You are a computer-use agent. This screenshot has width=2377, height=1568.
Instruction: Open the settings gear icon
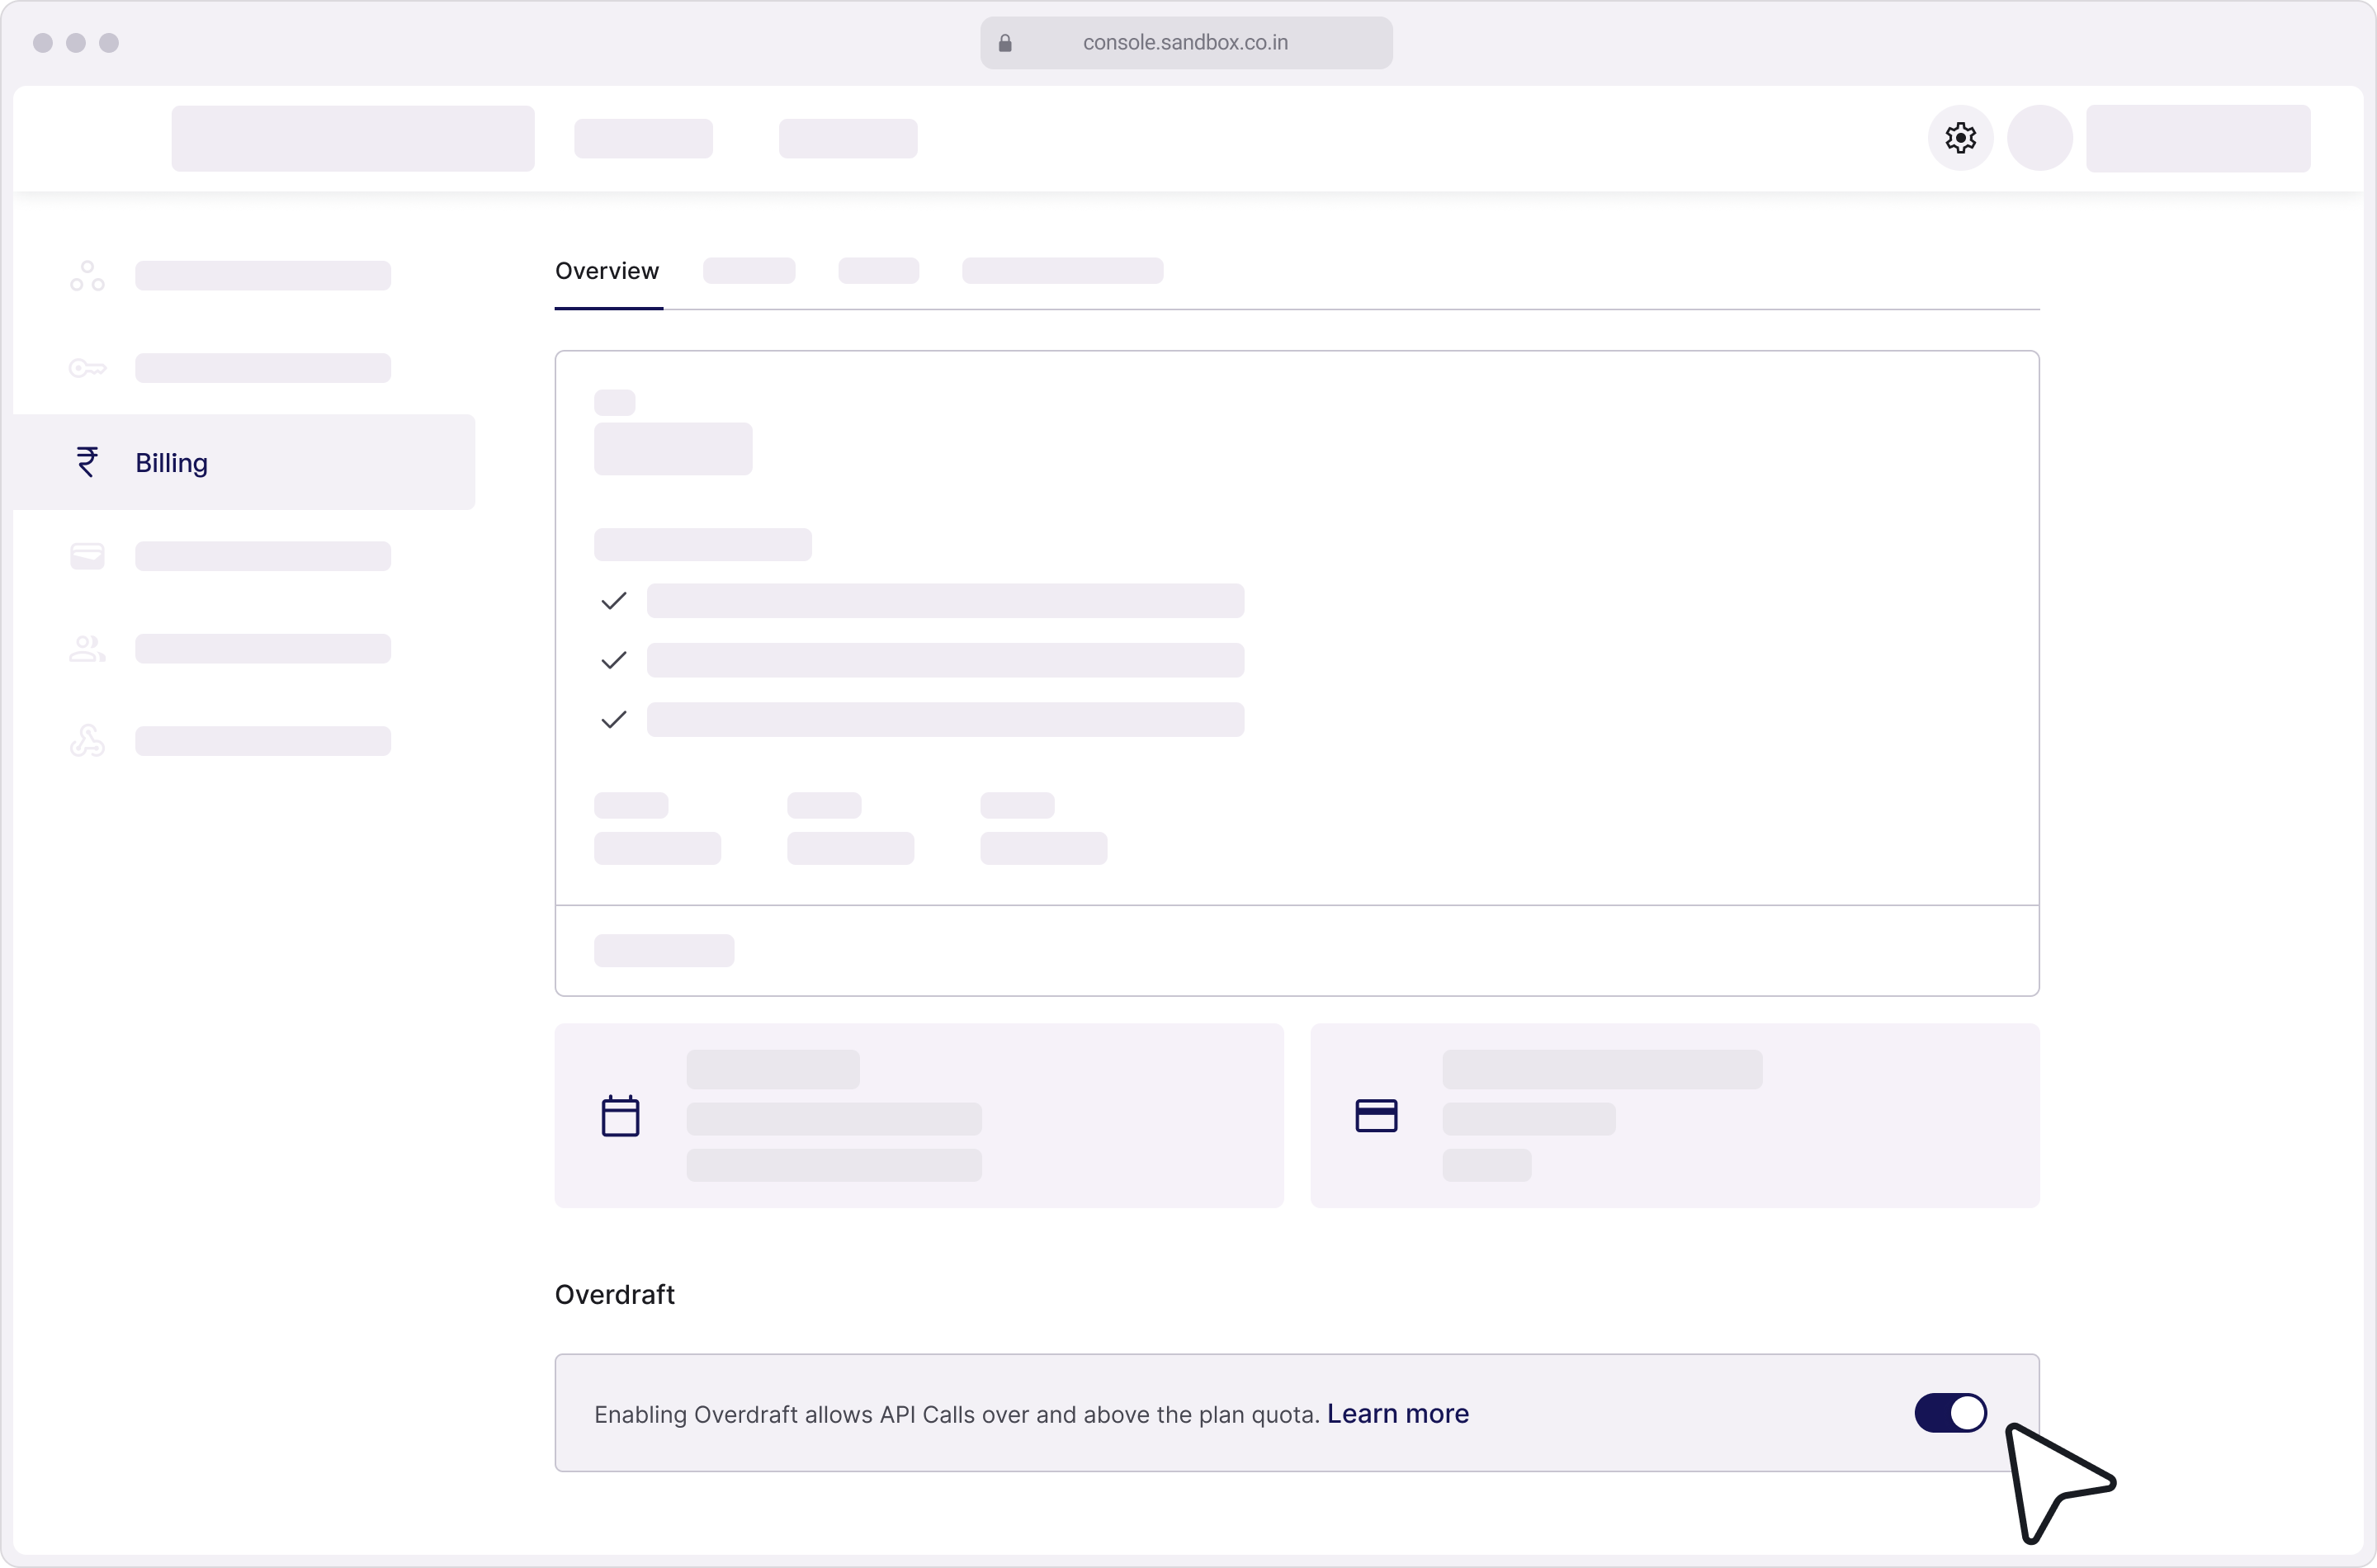1960,138
